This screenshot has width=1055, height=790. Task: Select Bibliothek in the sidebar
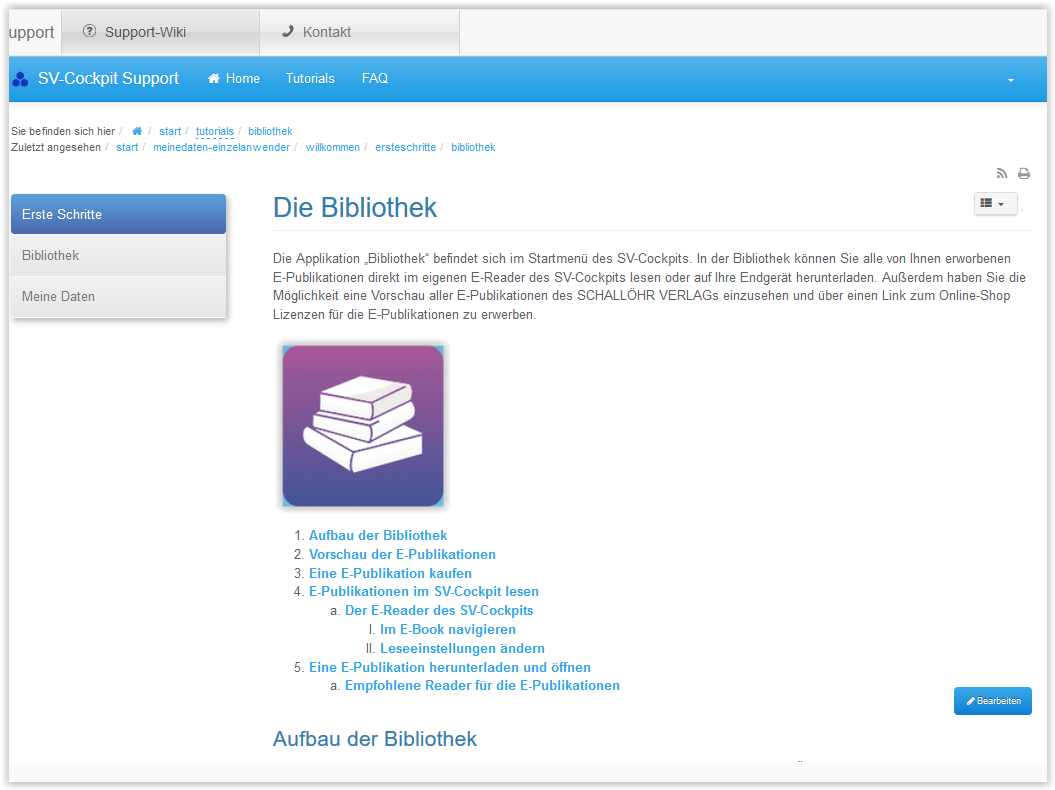tap(118, 255)
